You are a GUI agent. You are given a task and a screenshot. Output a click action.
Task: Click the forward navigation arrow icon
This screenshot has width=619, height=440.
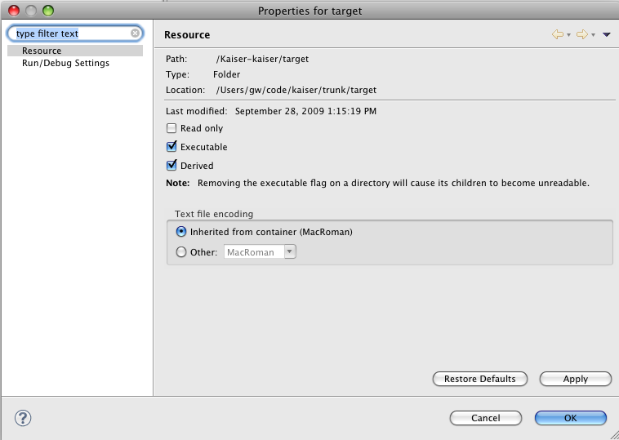tap(582, 35)
